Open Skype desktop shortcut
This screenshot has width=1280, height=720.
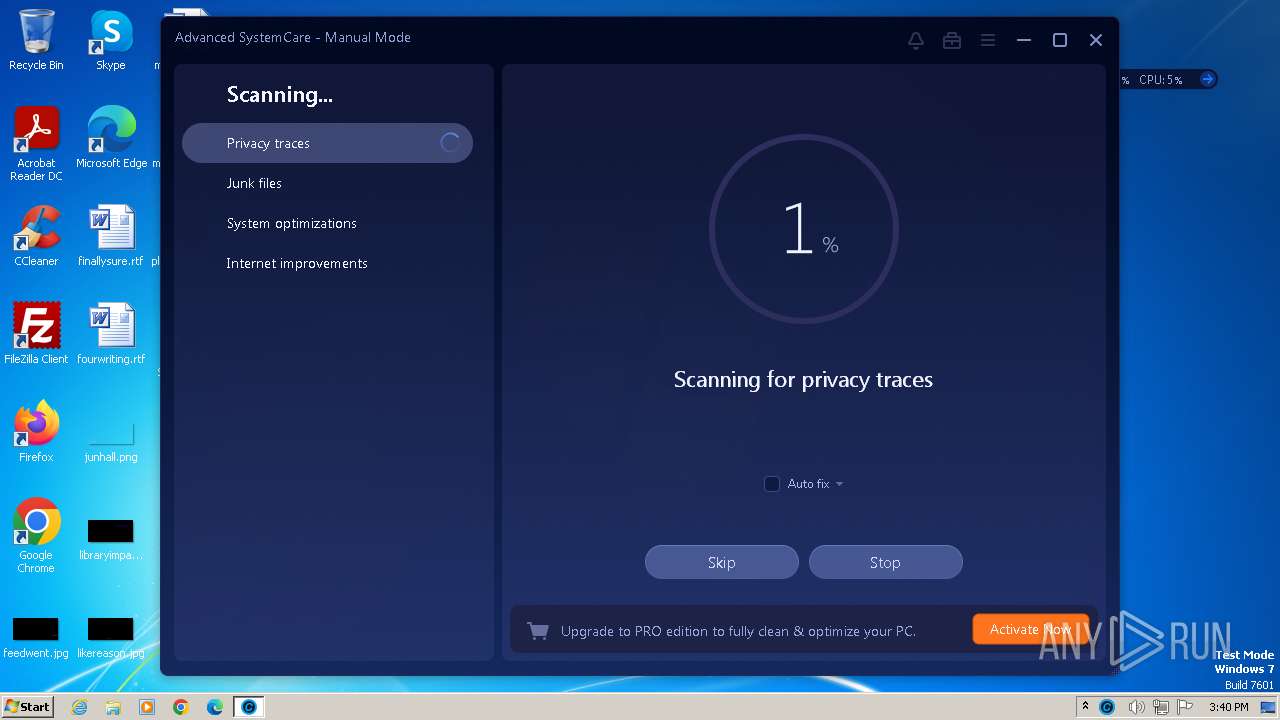click(111, 40)
